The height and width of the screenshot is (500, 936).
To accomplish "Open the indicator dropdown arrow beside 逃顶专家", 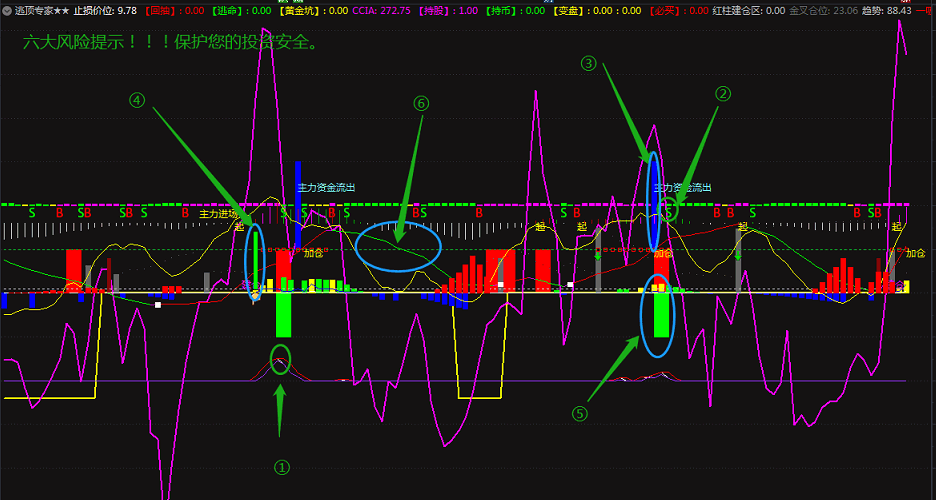I will 7,11.
